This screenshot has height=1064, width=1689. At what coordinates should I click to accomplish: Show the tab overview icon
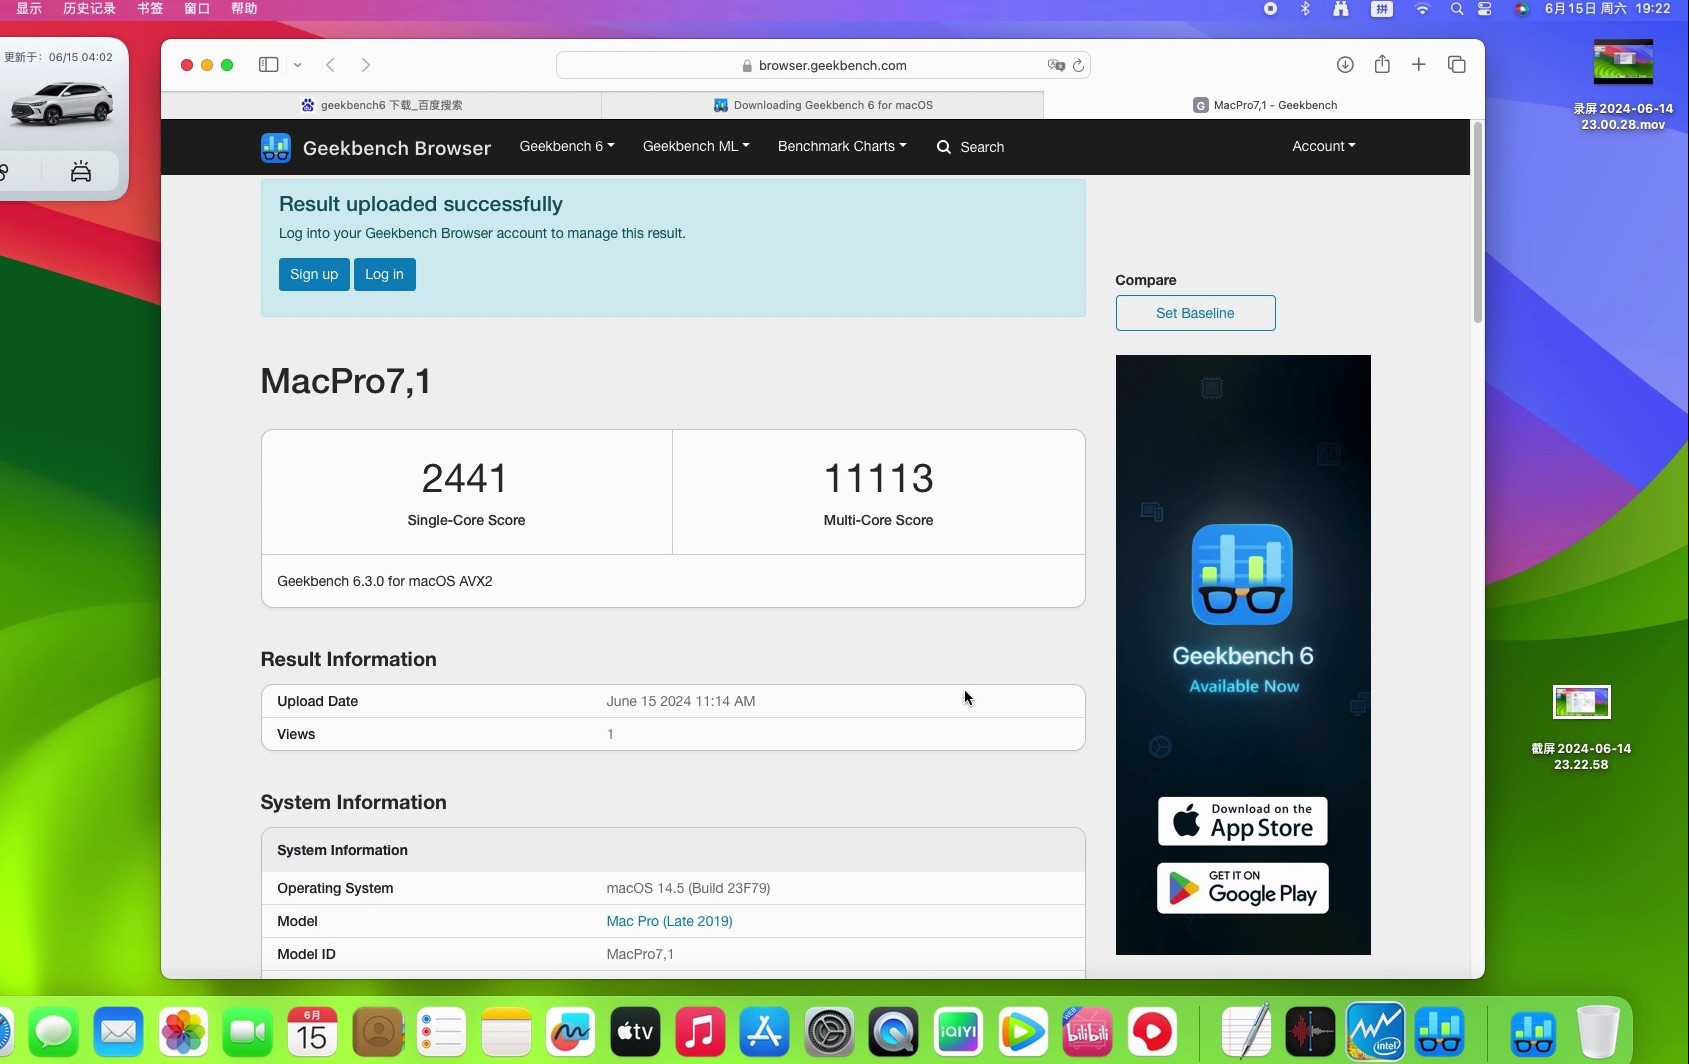click(x=1457, y=64)
